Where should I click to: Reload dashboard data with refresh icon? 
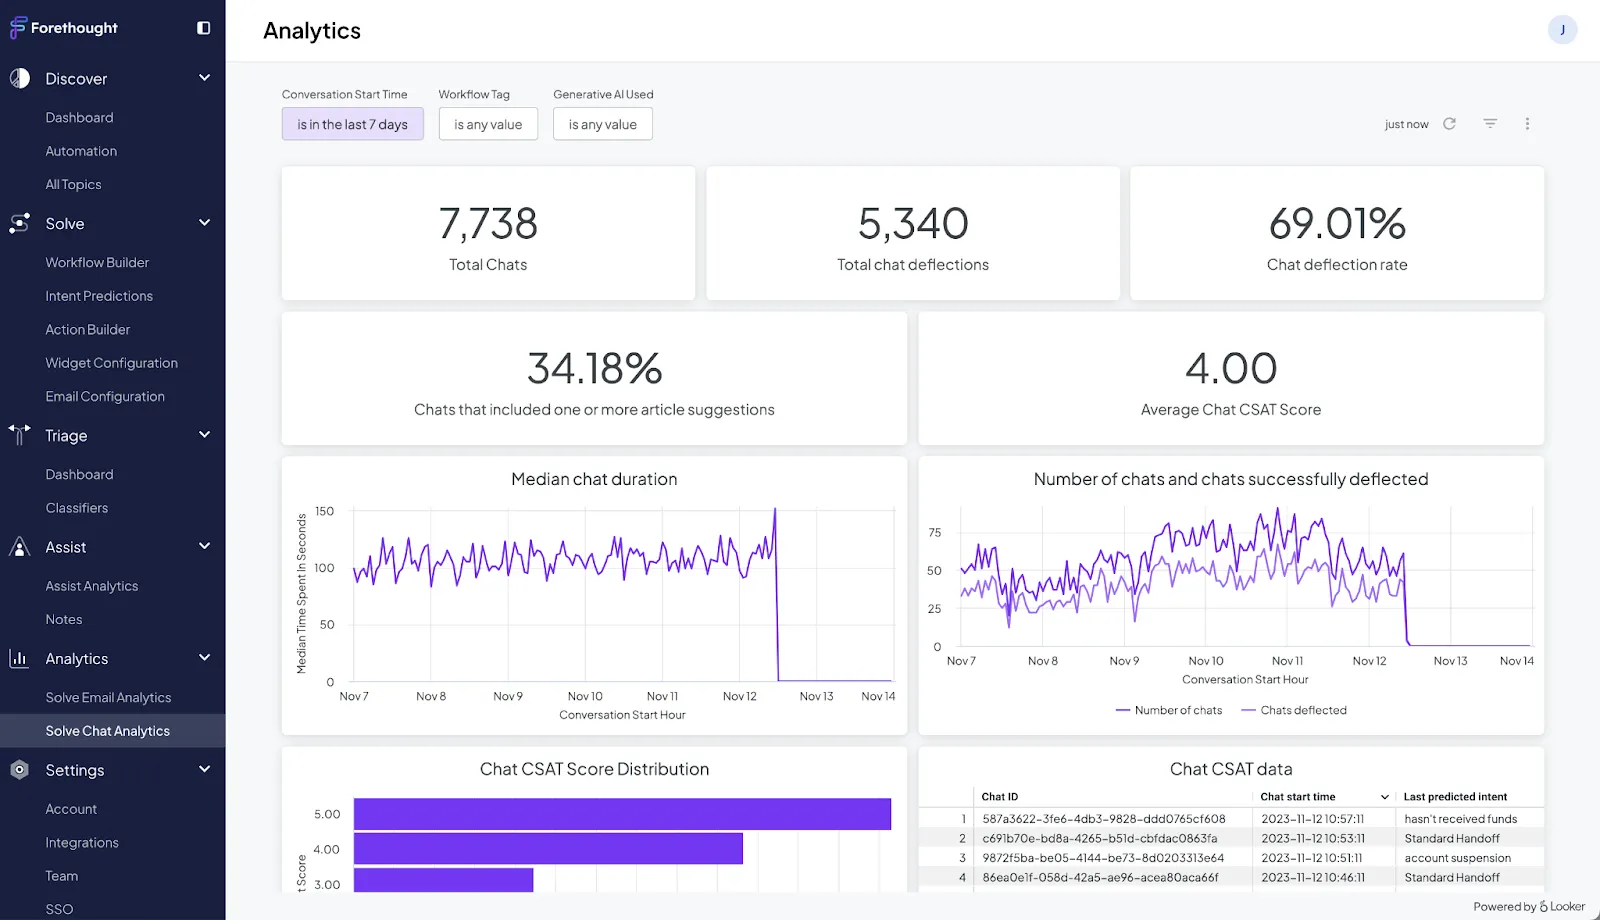click(1449, 124)
